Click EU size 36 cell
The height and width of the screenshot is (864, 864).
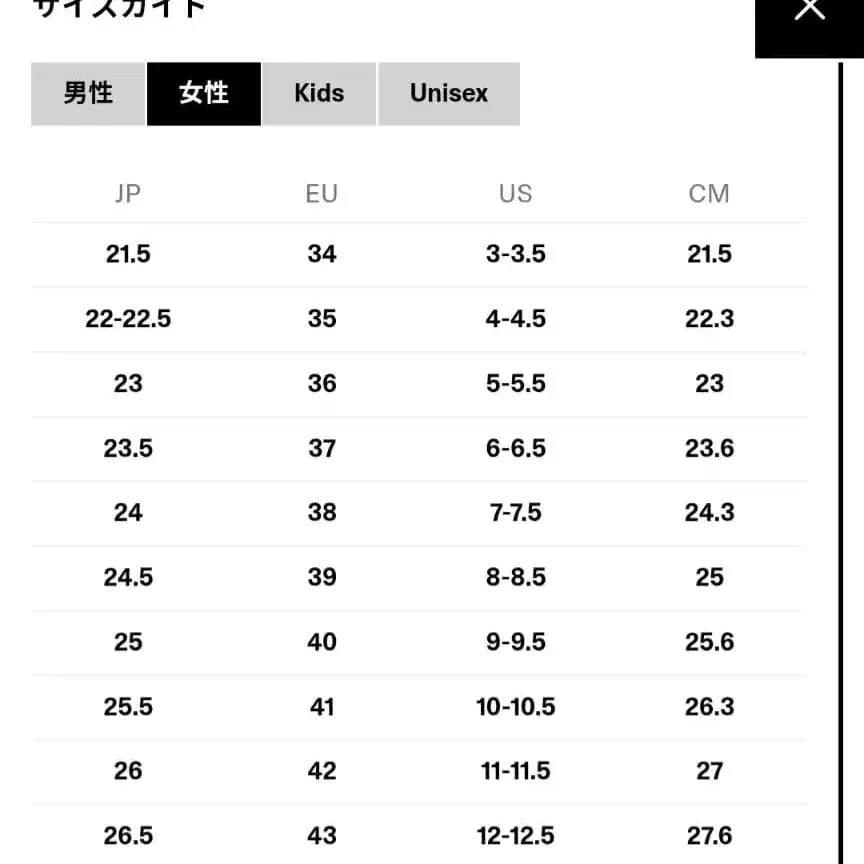coord(322,383)
